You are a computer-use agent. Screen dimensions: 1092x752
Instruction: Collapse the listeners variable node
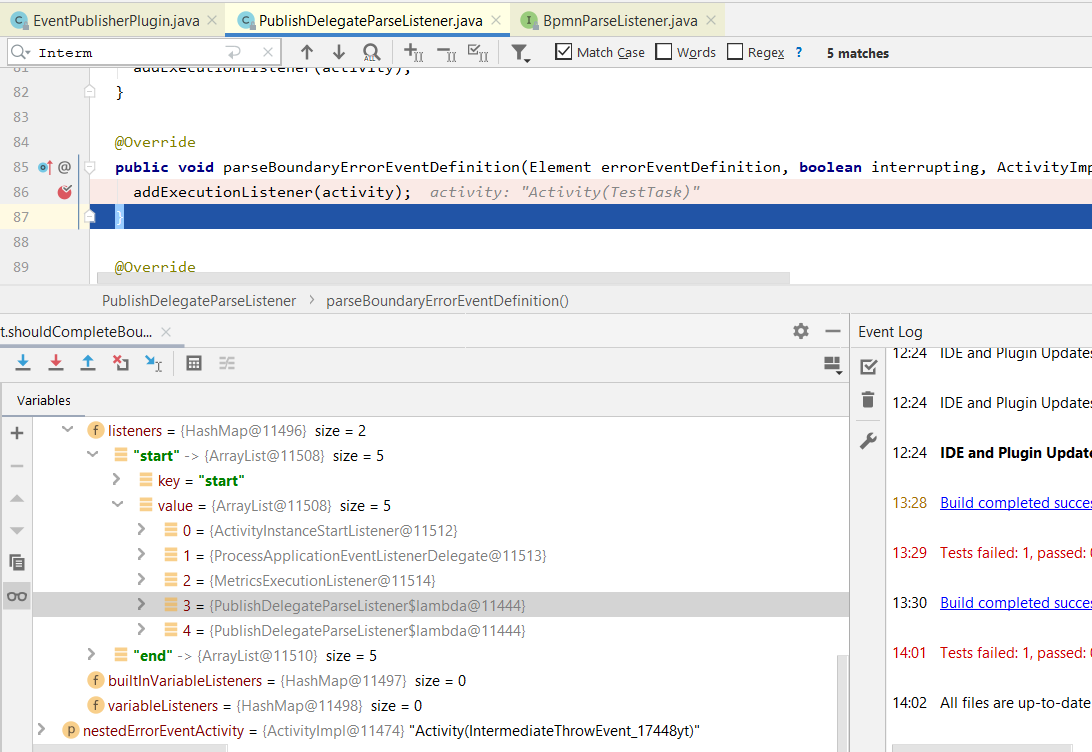coord(66,430)
